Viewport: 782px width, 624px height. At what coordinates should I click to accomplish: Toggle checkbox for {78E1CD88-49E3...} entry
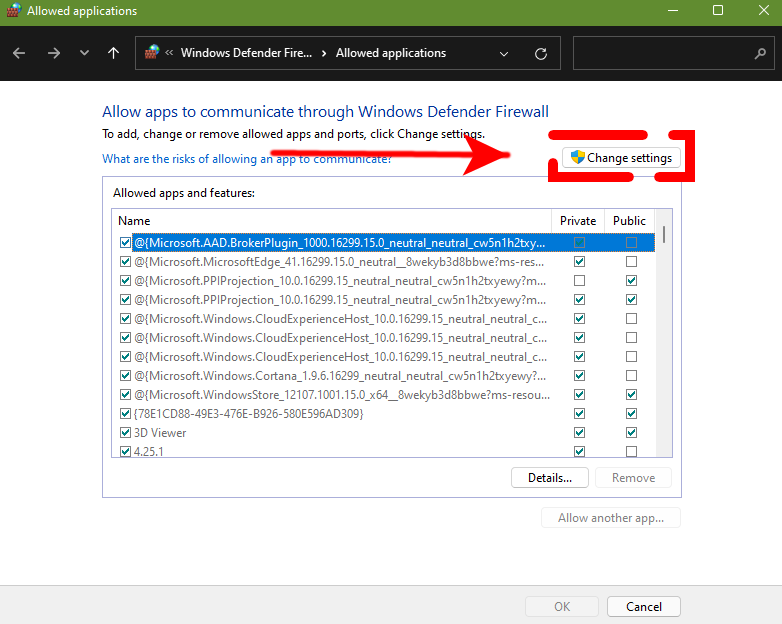pyautogui.click(x=125, y=414)
